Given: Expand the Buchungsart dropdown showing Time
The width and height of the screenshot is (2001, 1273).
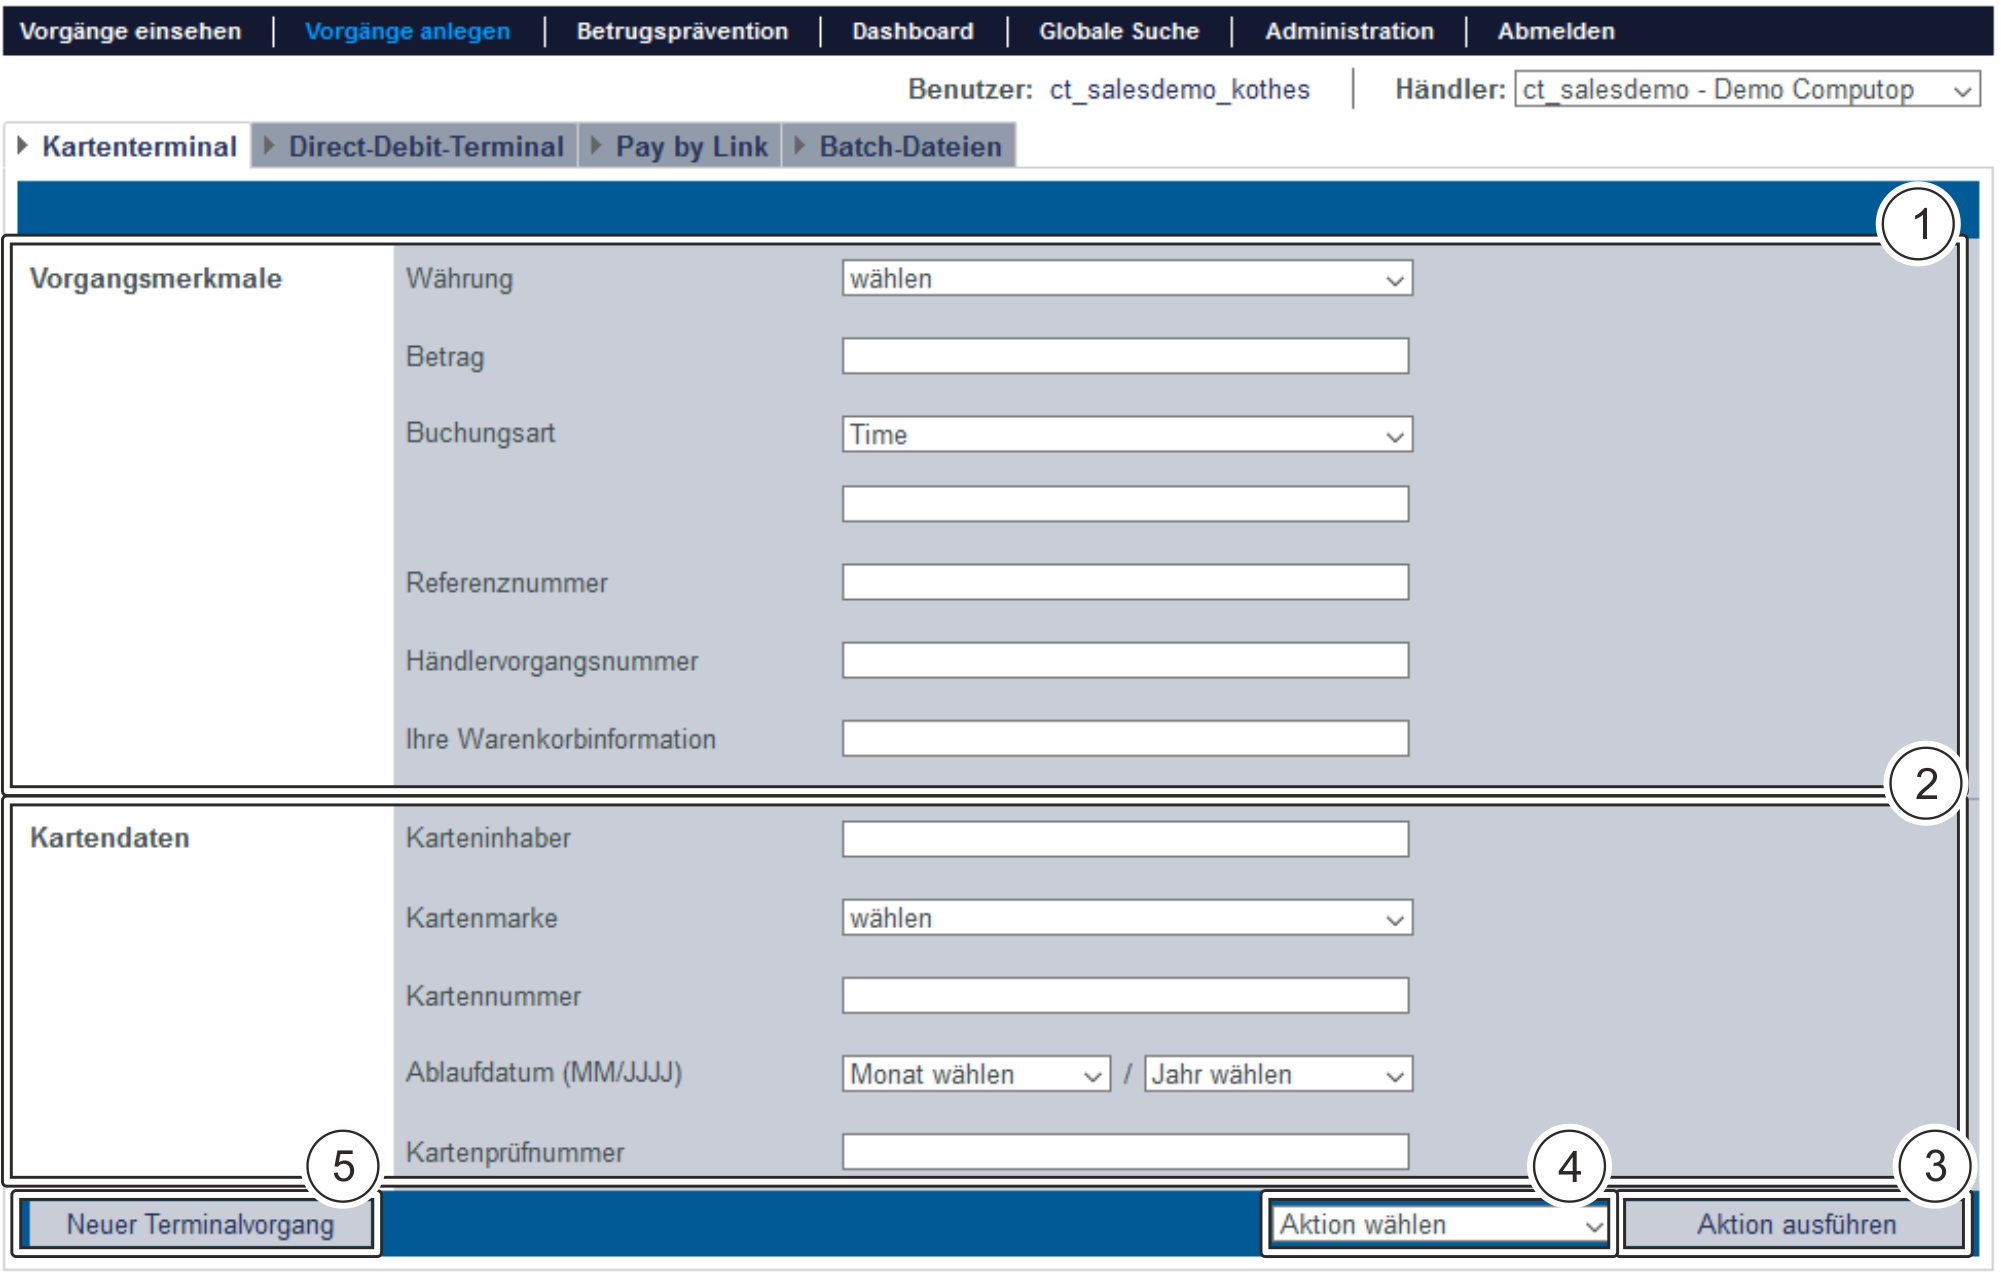Looking at the screenshot, I should click(1126, 435).
